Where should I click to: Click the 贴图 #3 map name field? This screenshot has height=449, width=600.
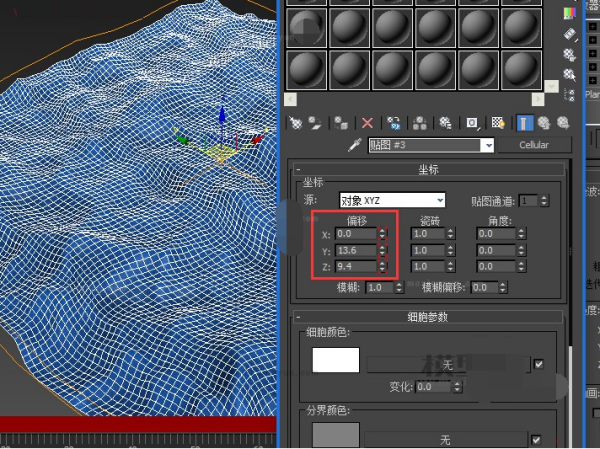(425, 145)
